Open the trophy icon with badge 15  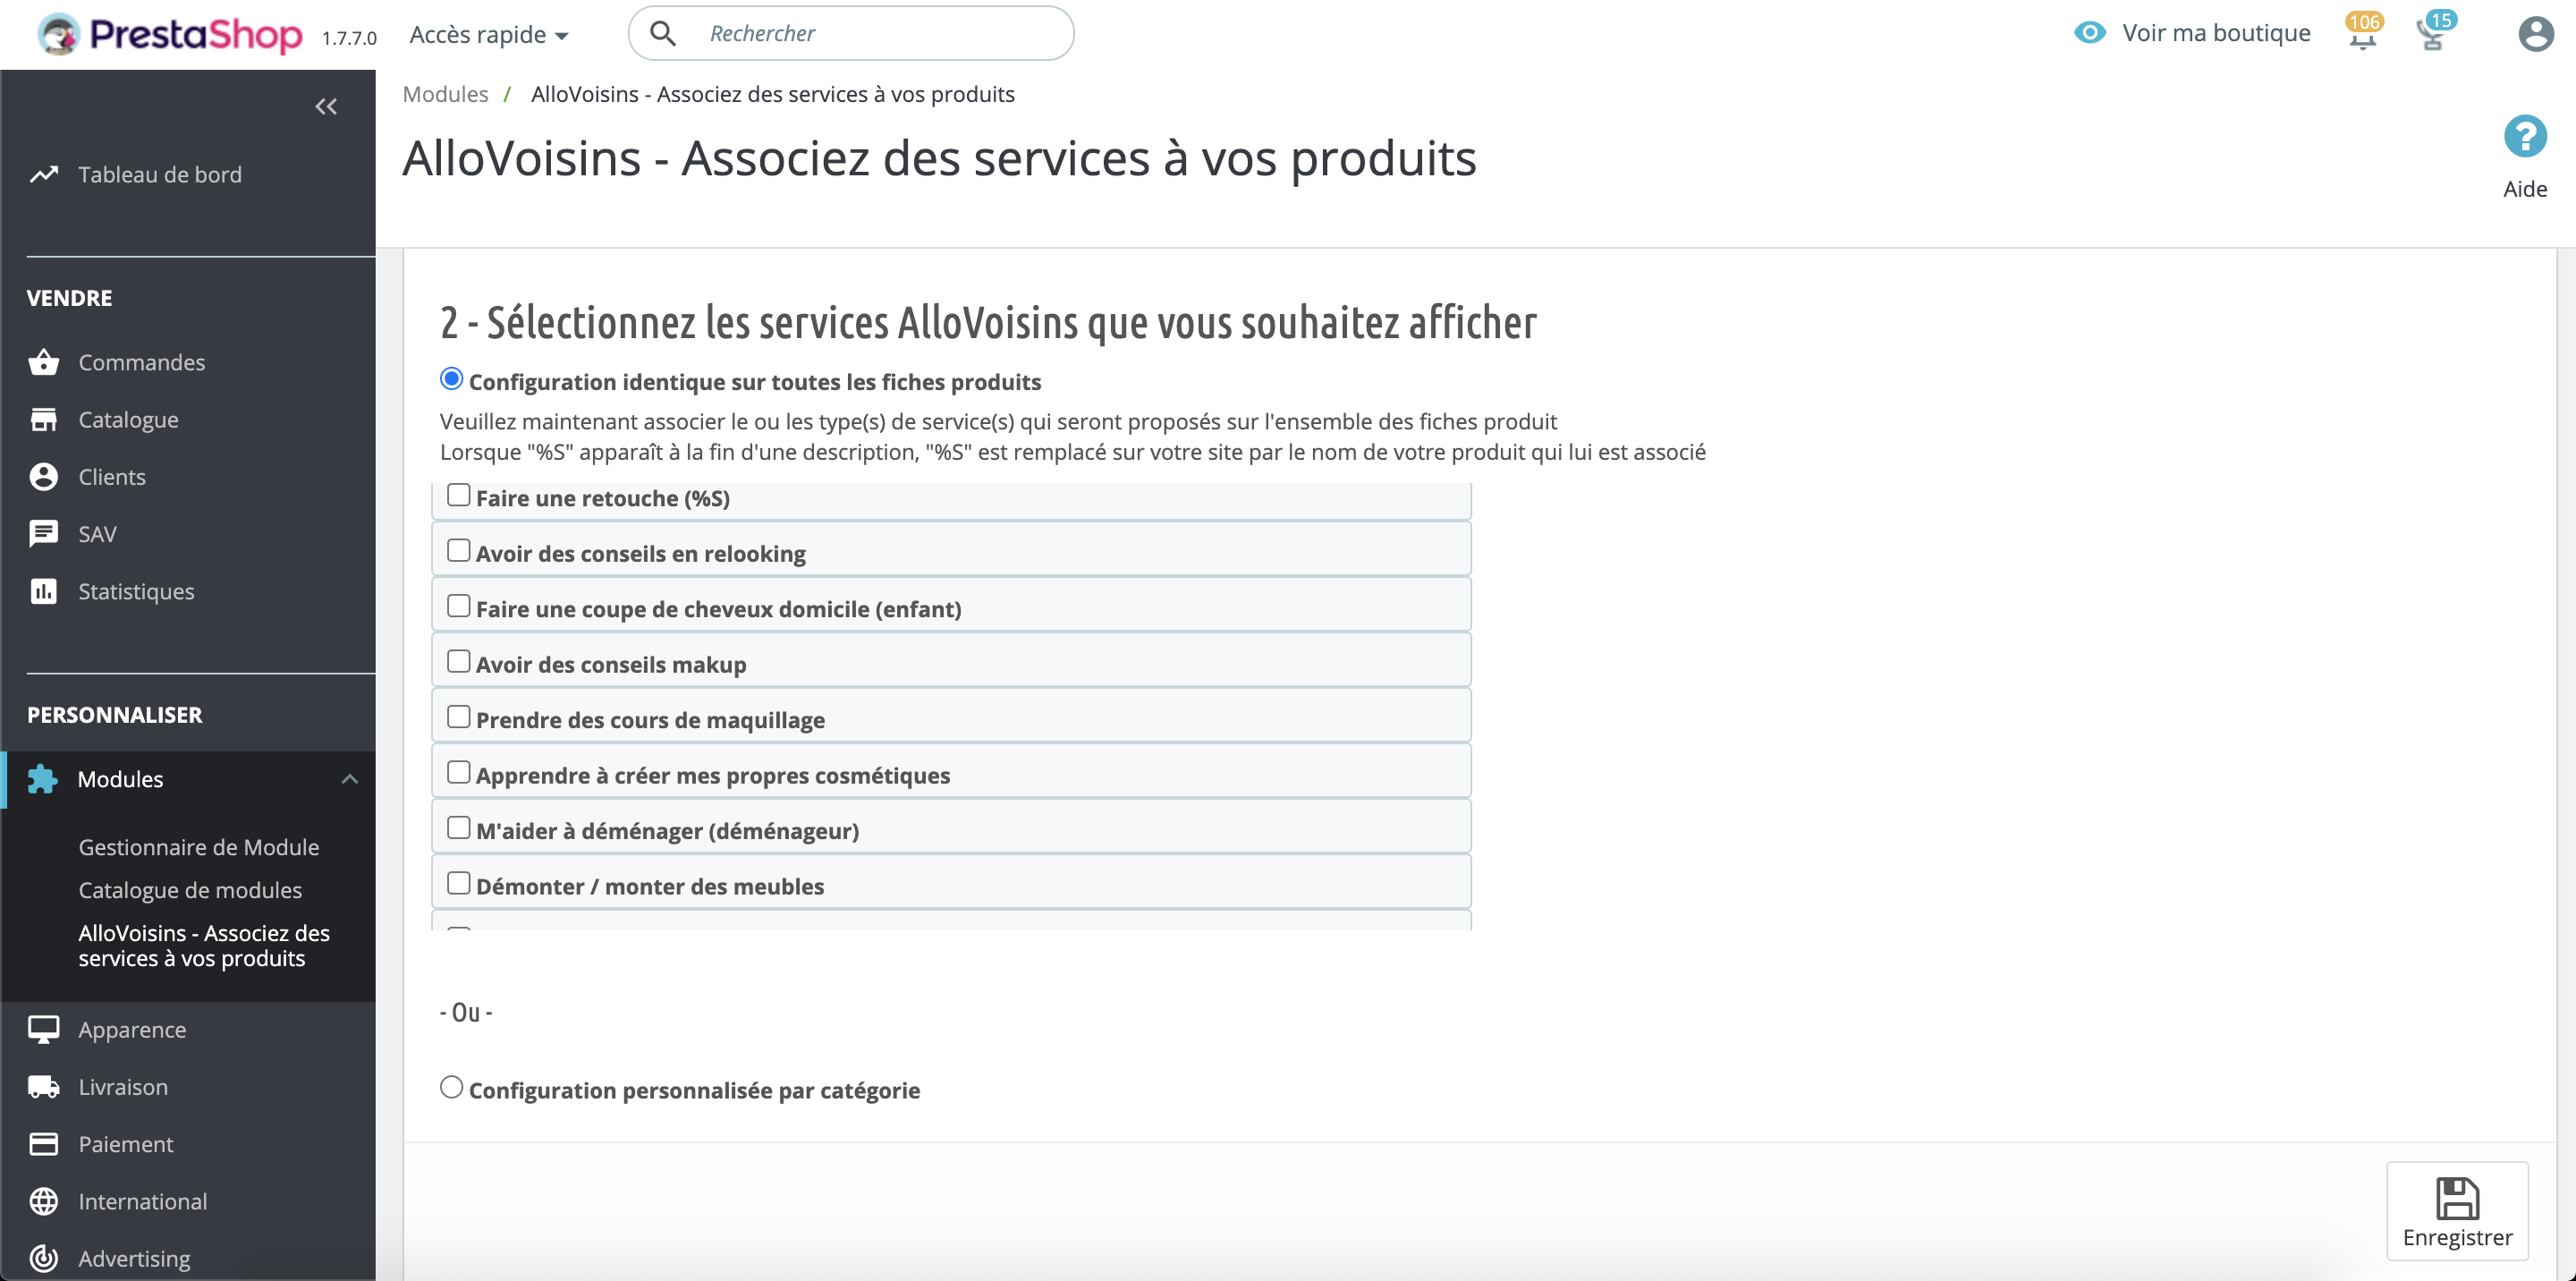coord(2434,32)
